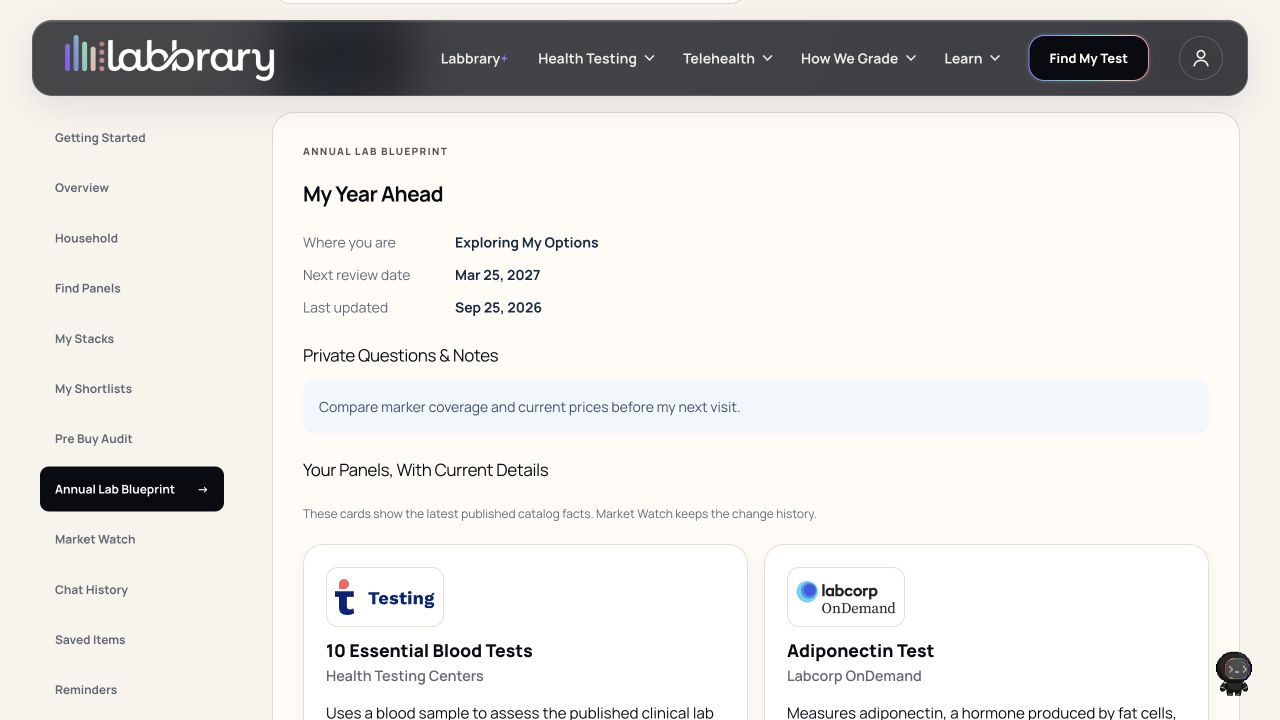Open Chat History in sidebar
This screenshot has height=720, width=1280.
[x=91, y=590]
